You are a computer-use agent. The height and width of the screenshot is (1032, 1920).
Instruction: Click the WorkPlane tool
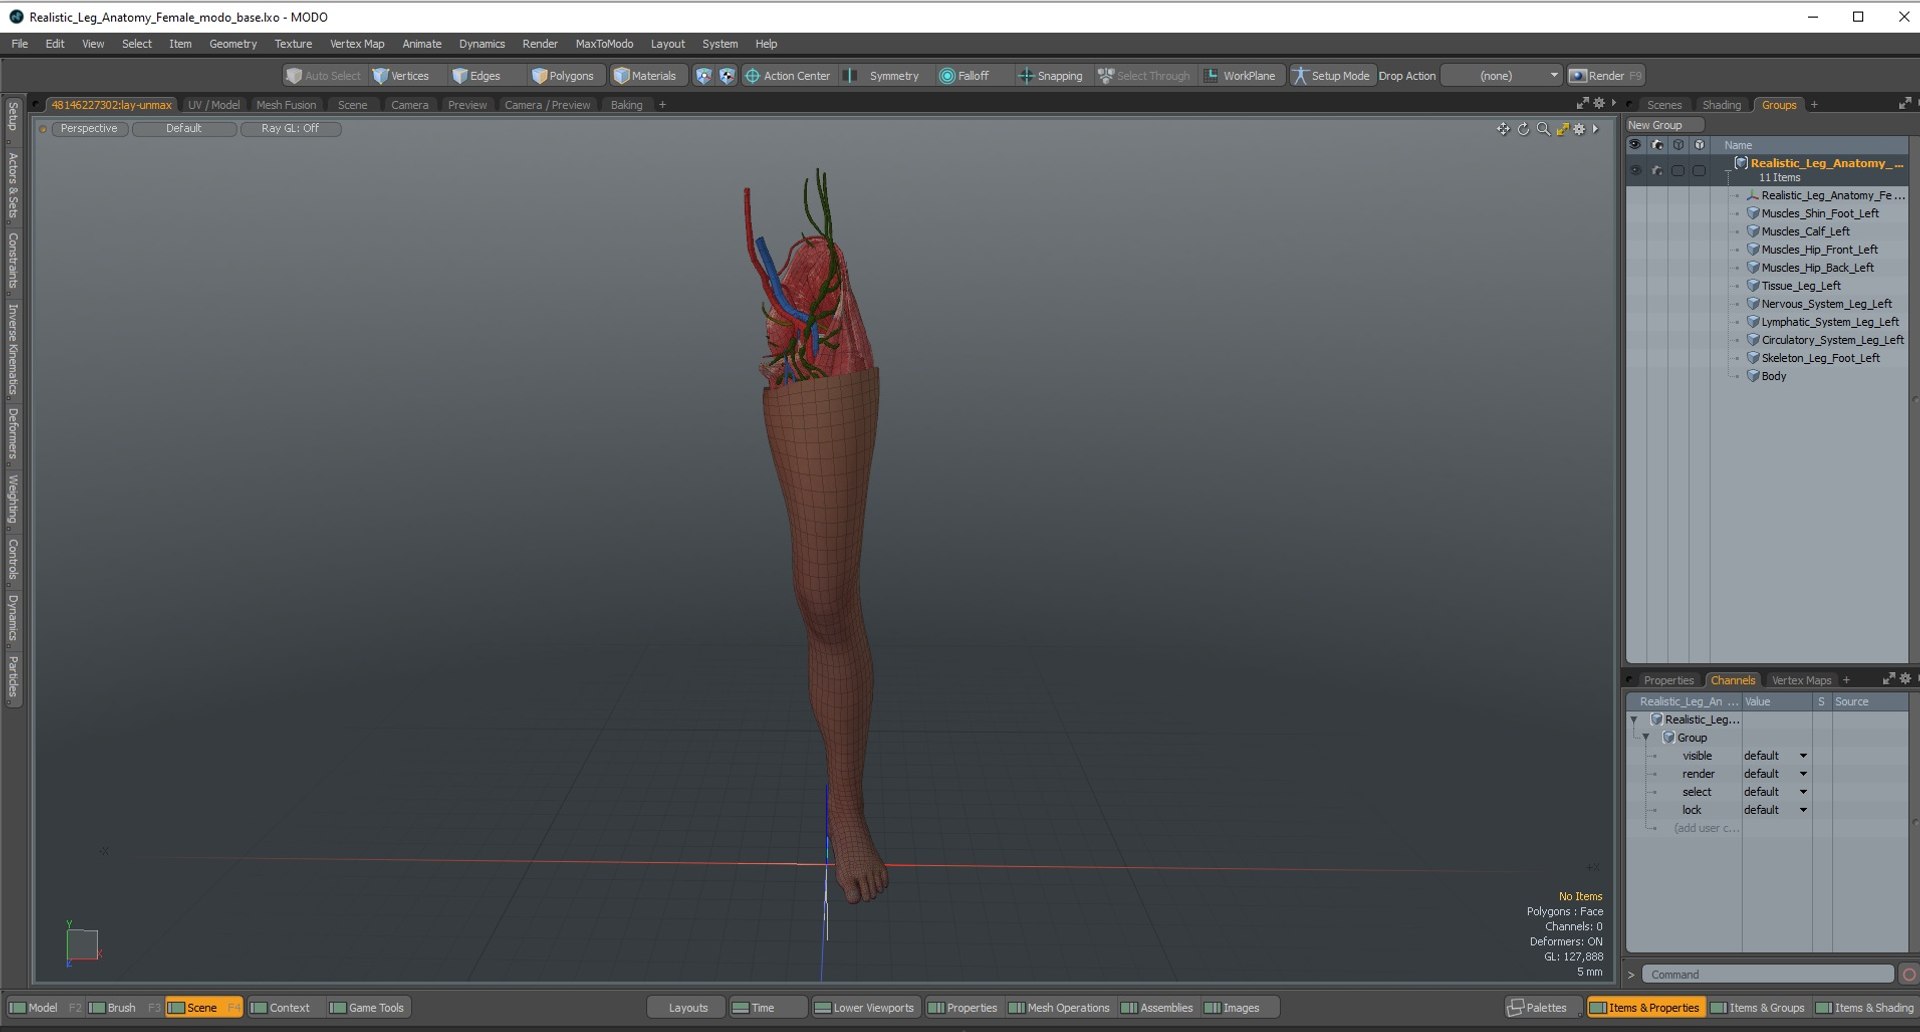point(1241,76)
